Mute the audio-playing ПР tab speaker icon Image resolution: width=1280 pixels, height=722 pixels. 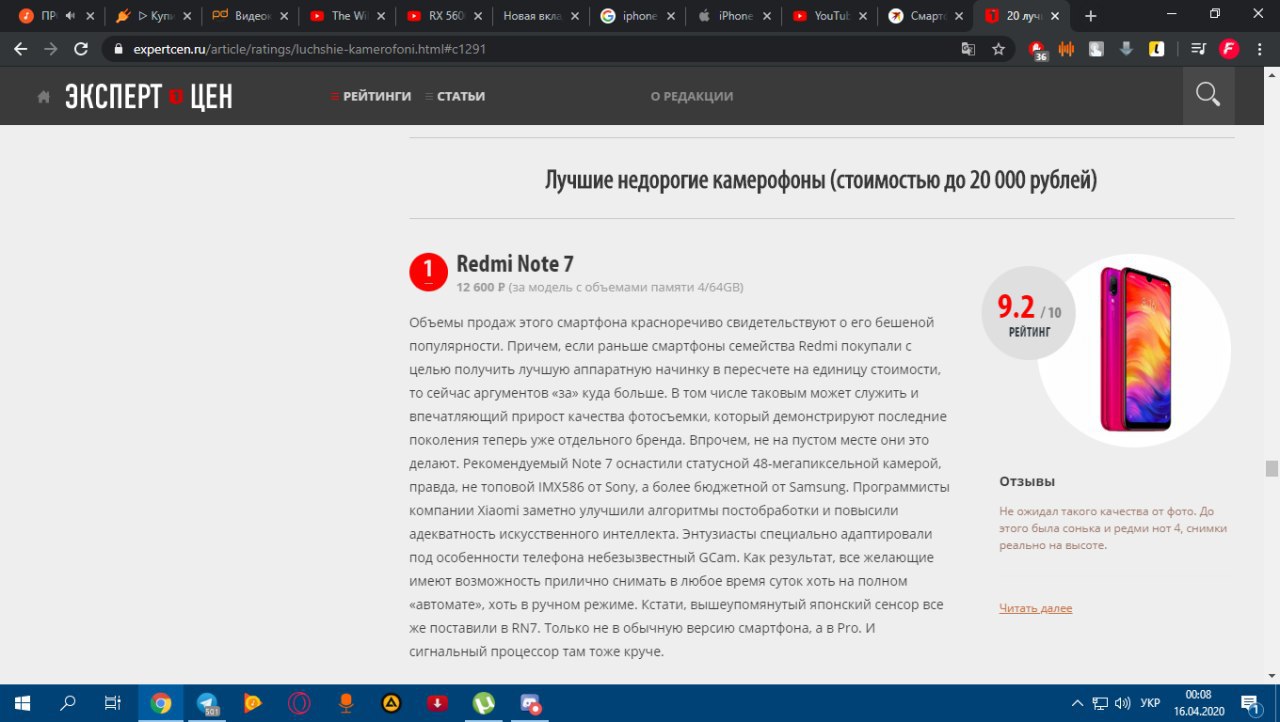coord(70,16)
